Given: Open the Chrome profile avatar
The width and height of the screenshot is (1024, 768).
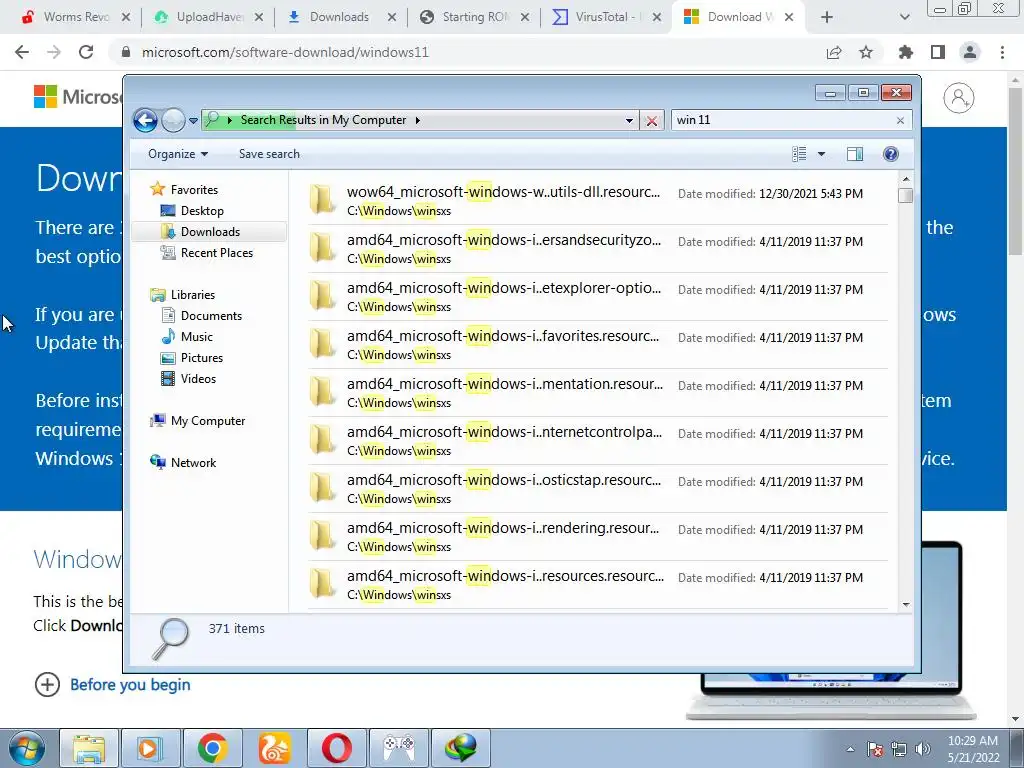Looking at the screenshot, I should click(x=970, y=52).
